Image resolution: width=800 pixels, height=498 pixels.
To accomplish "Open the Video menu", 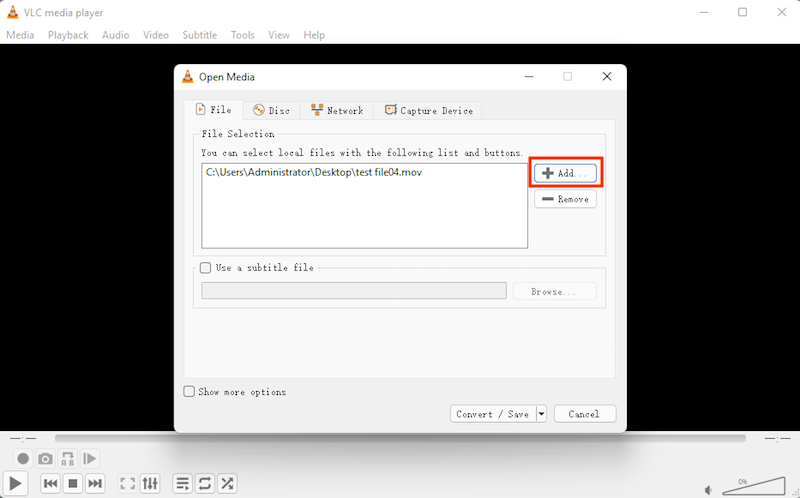I will click(156, 35).
